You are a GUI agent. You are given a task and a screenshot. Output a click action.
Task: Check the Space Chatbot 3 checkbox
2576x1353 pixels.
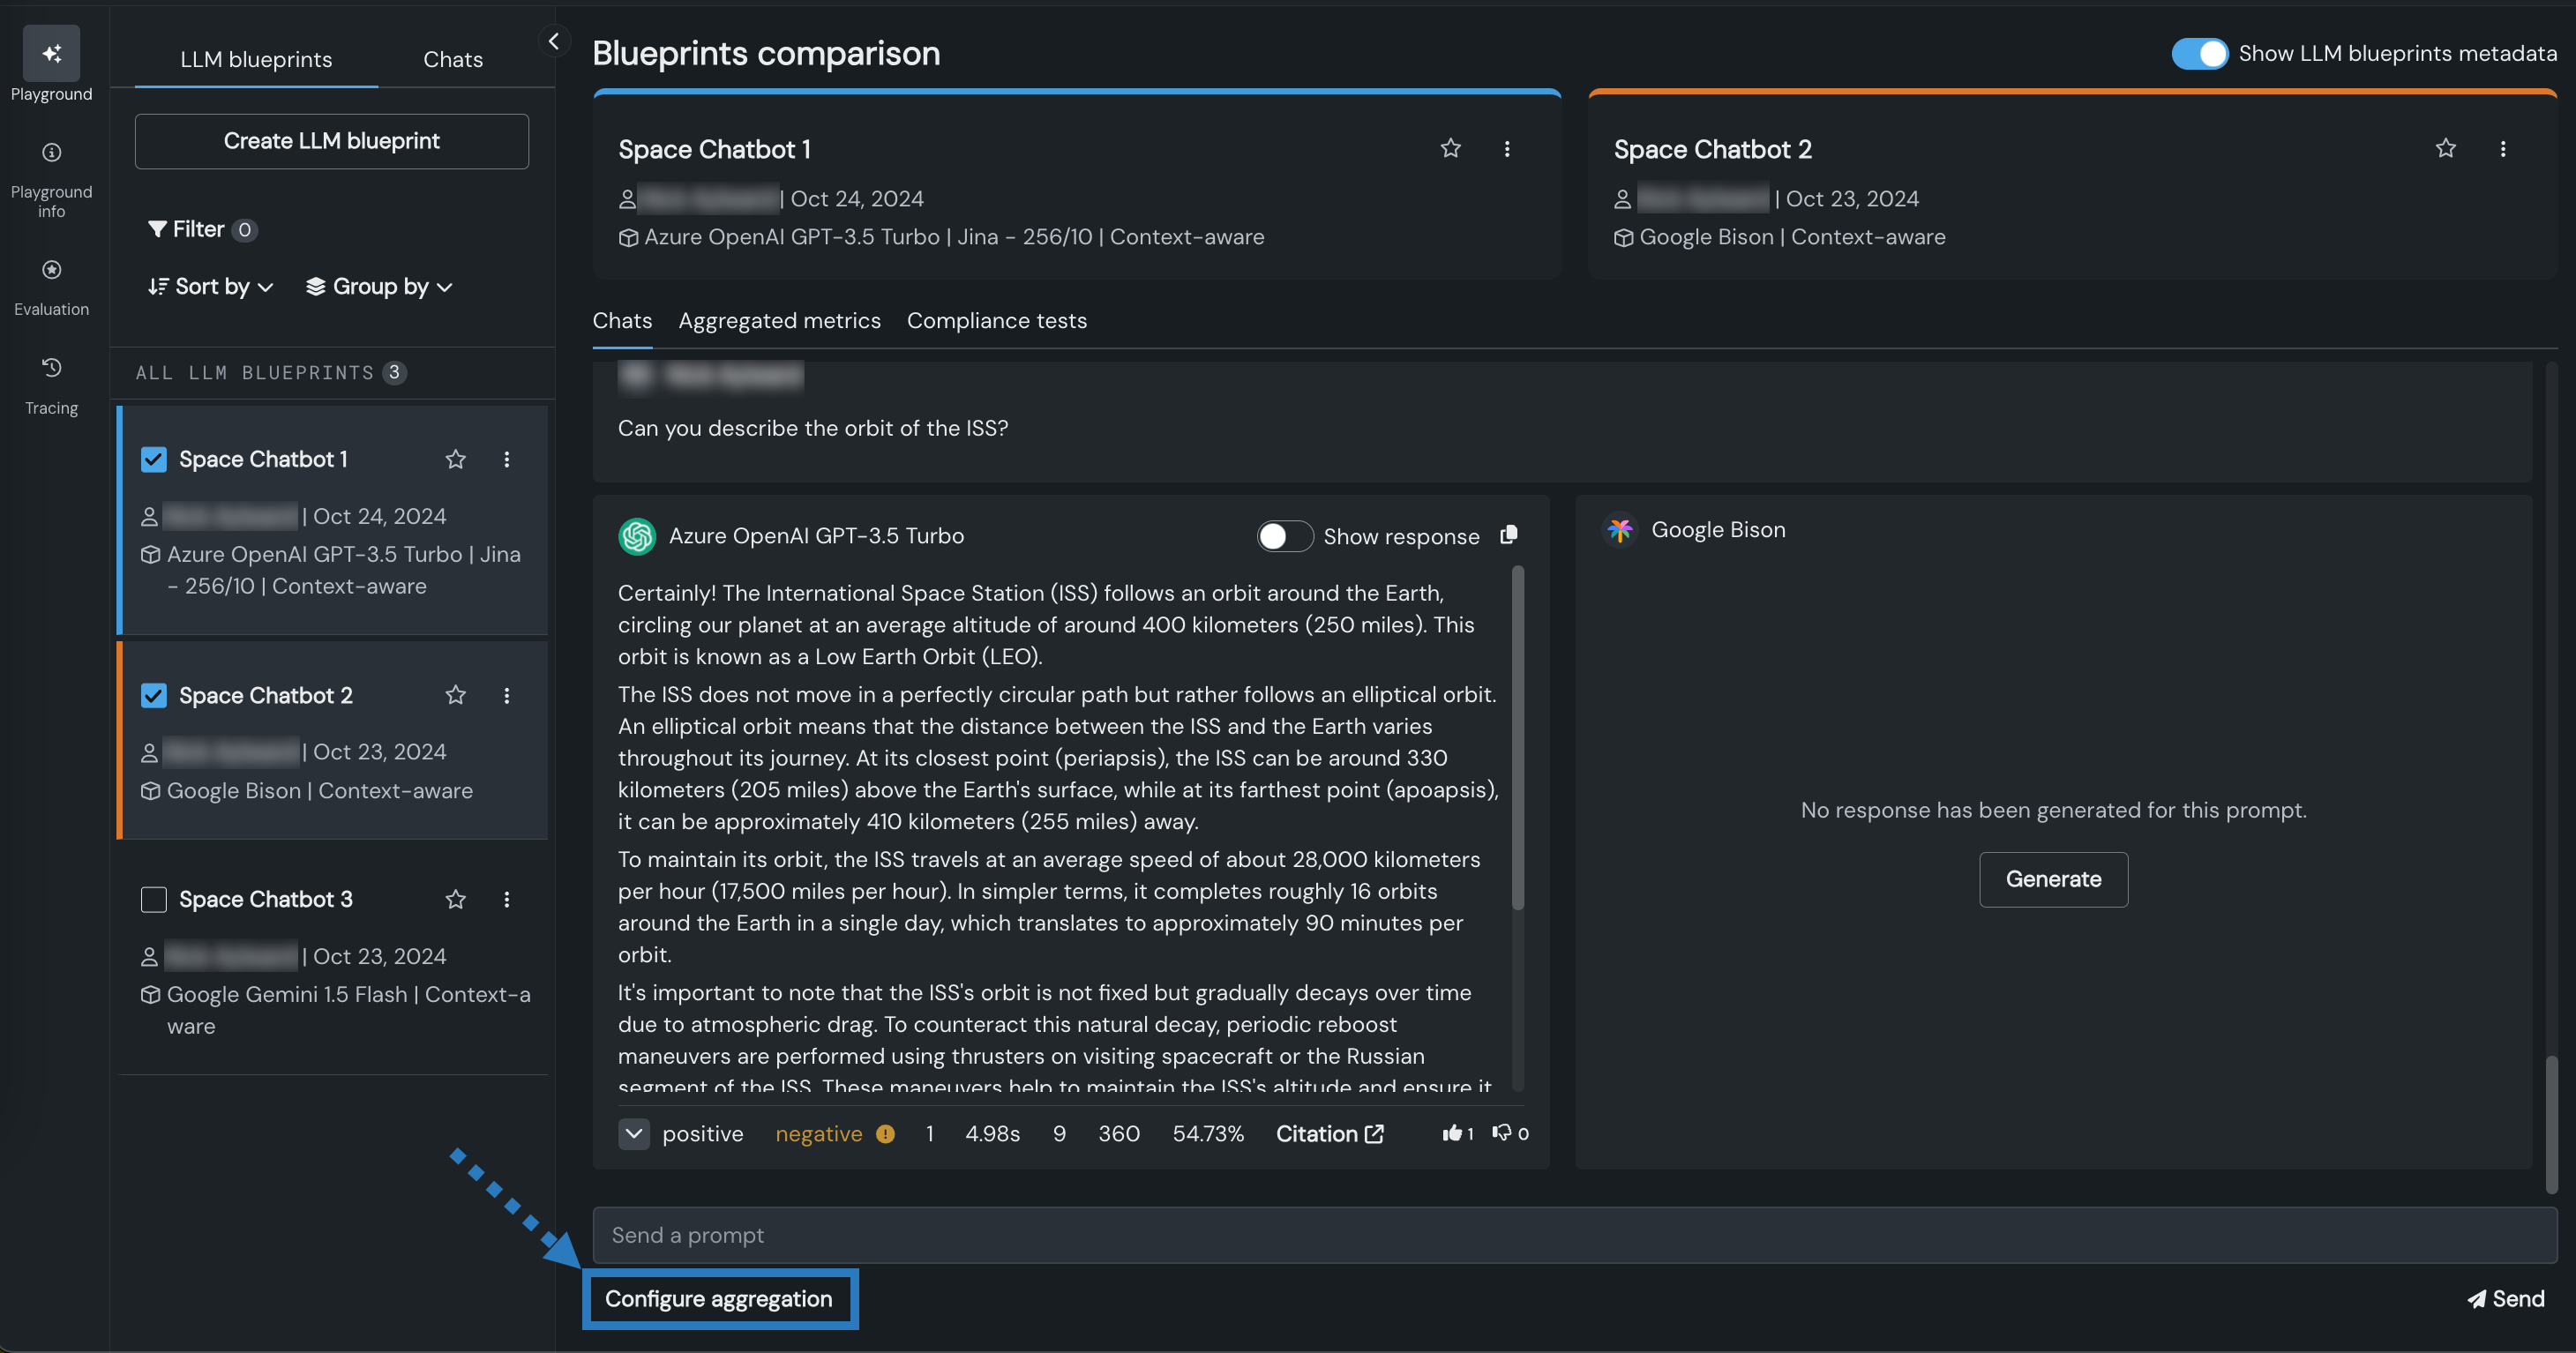click(153, 899)
